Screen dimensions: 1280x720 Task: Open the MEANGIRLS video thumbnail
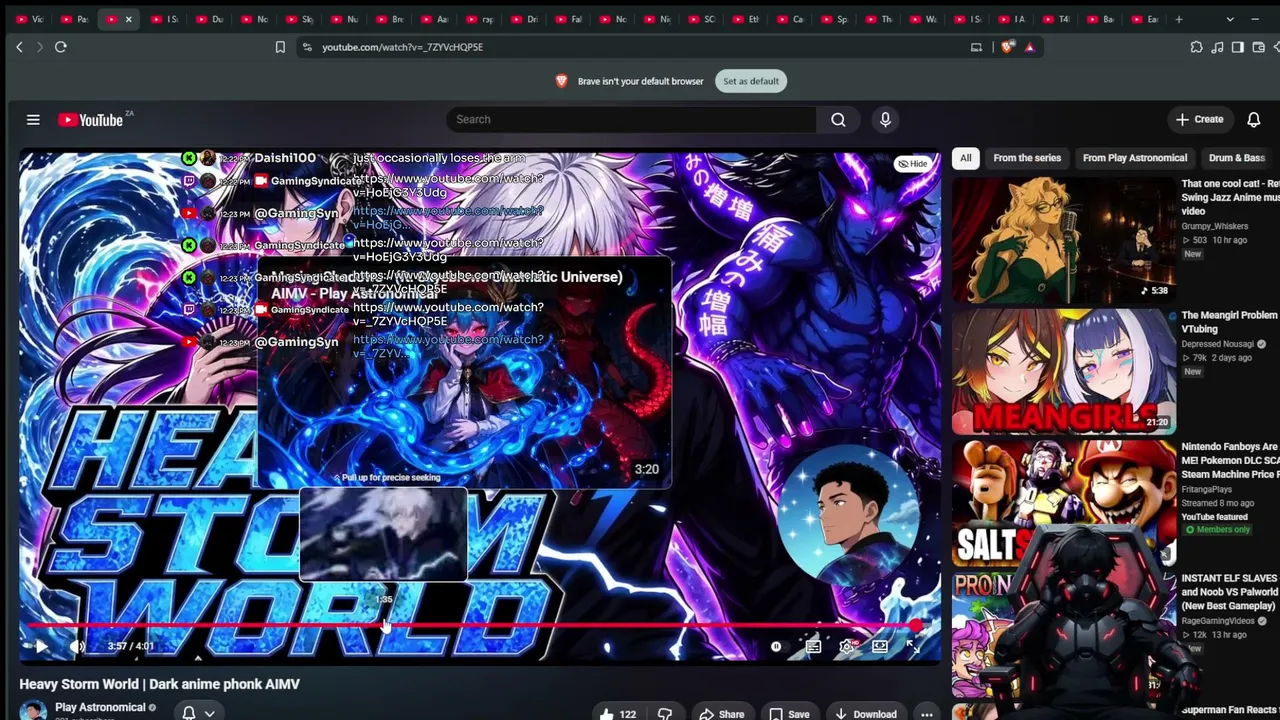(x=1064, y=372)
